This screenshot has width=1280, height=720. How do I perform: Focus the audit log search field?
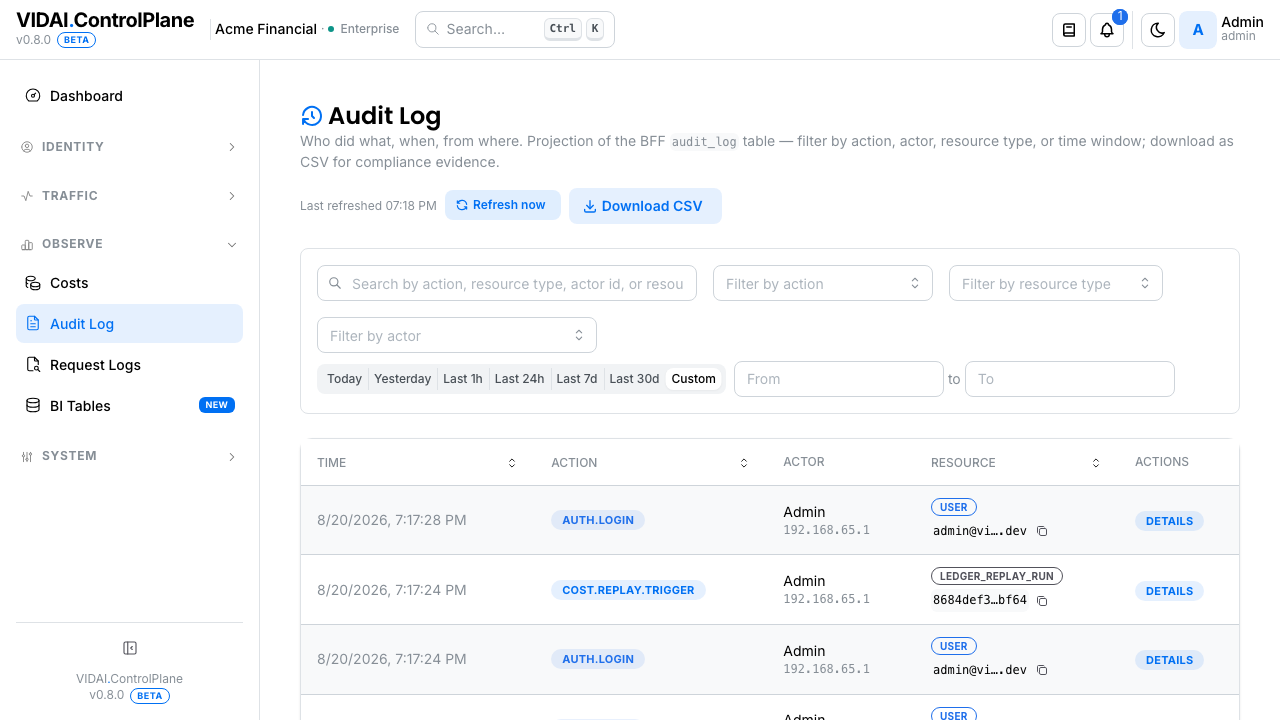pos(507,284)
